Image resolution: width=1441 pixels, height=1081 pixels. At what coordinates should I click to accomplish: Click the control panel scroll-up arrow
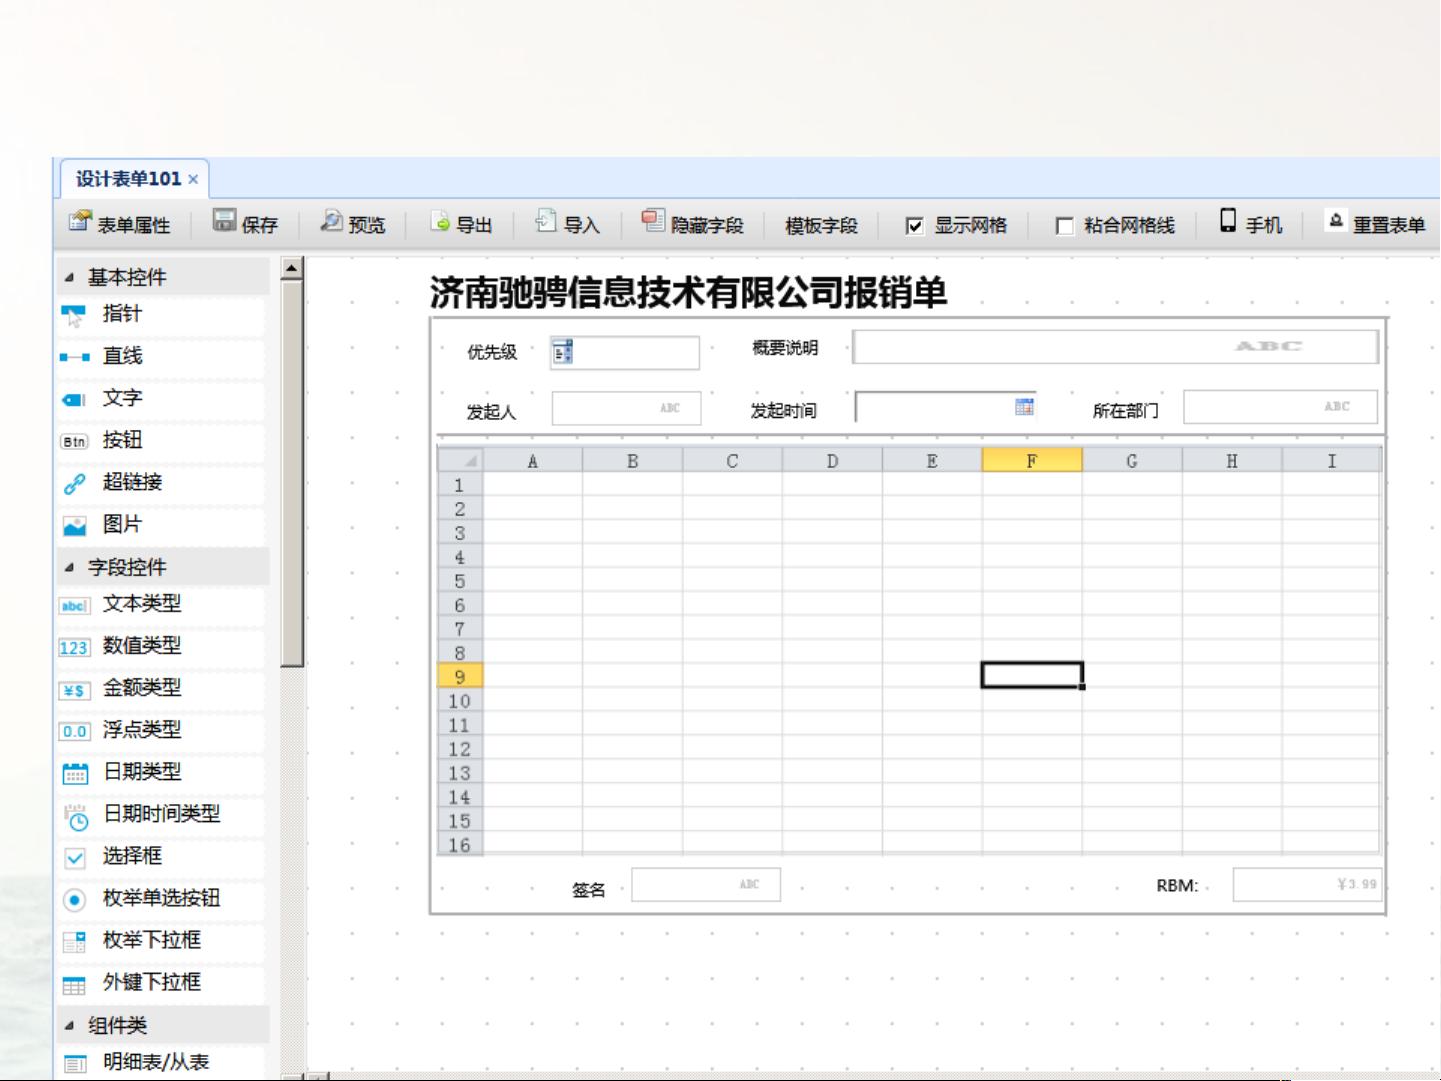pyautogui.click(x=291, y=267)
